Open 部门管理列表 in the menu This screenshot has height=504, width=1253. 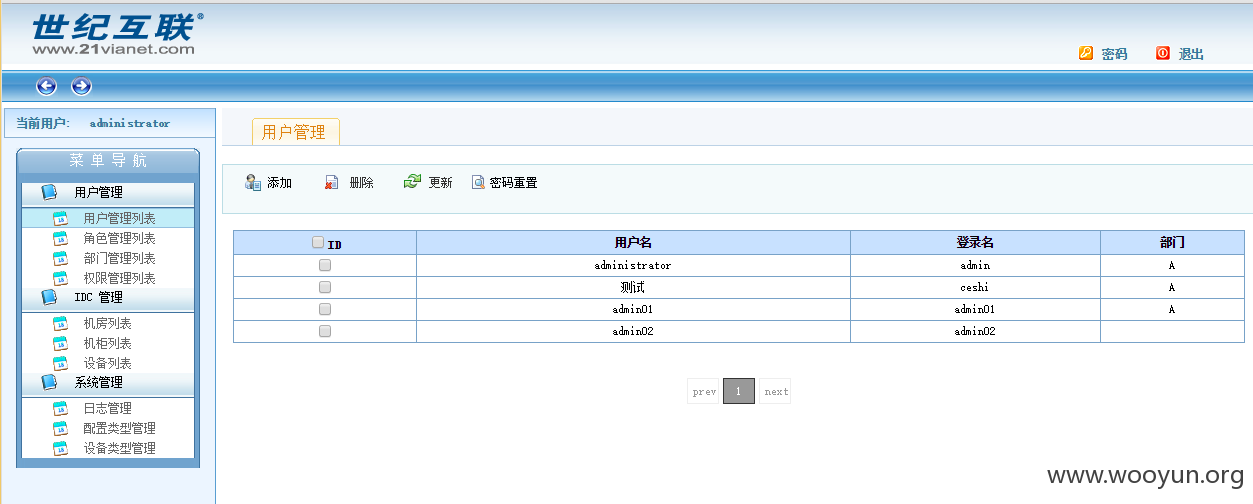pos(119,258)
